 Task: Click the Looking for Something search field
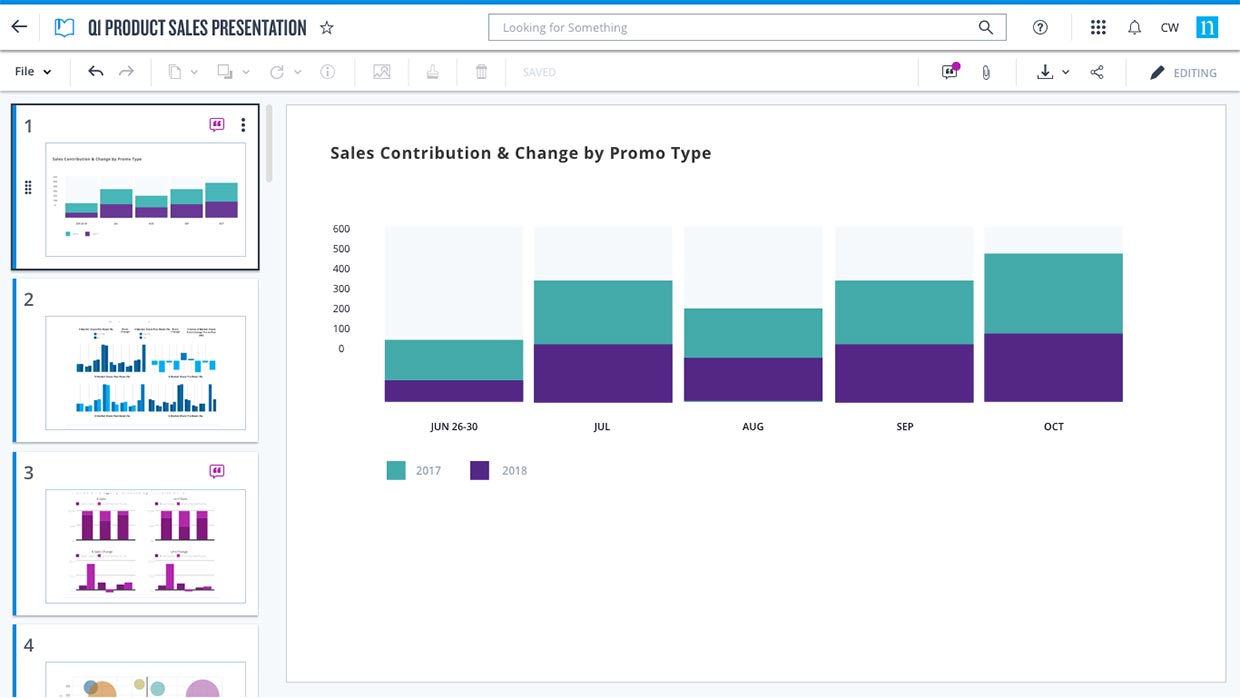tap(747, 28)
